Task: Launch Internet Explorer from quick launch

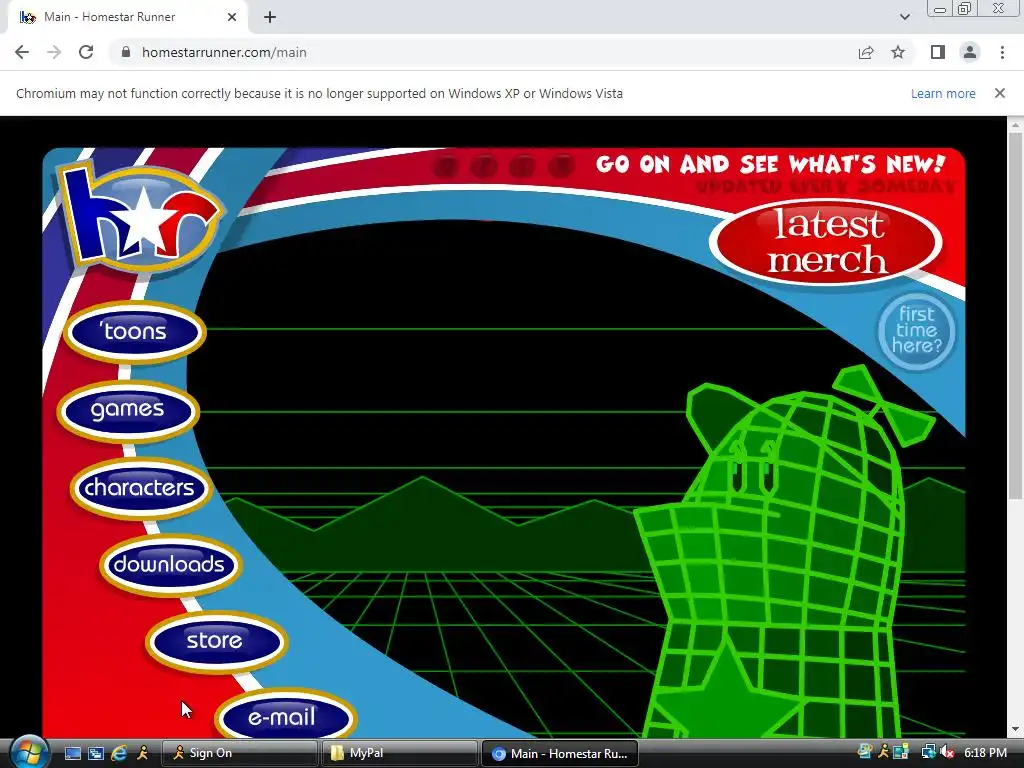Action: pos(119,753)
